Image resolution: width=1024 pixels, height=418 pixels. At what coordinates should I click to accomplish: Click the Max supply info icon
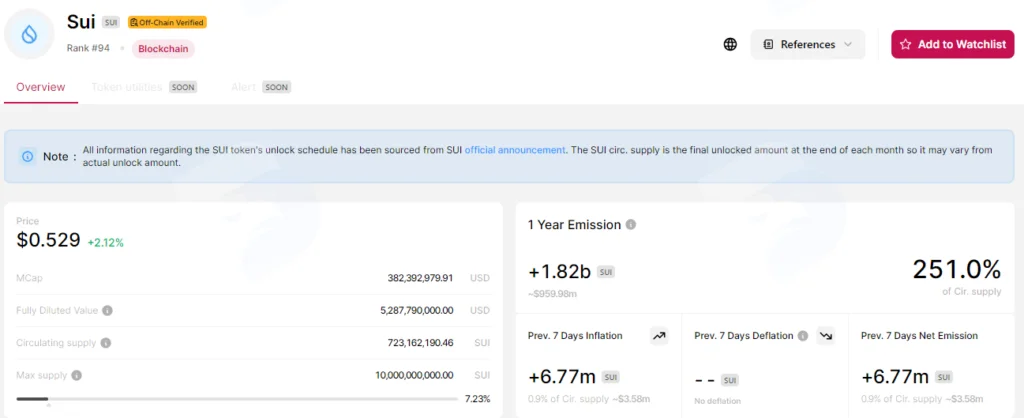(x=76, y=376)
